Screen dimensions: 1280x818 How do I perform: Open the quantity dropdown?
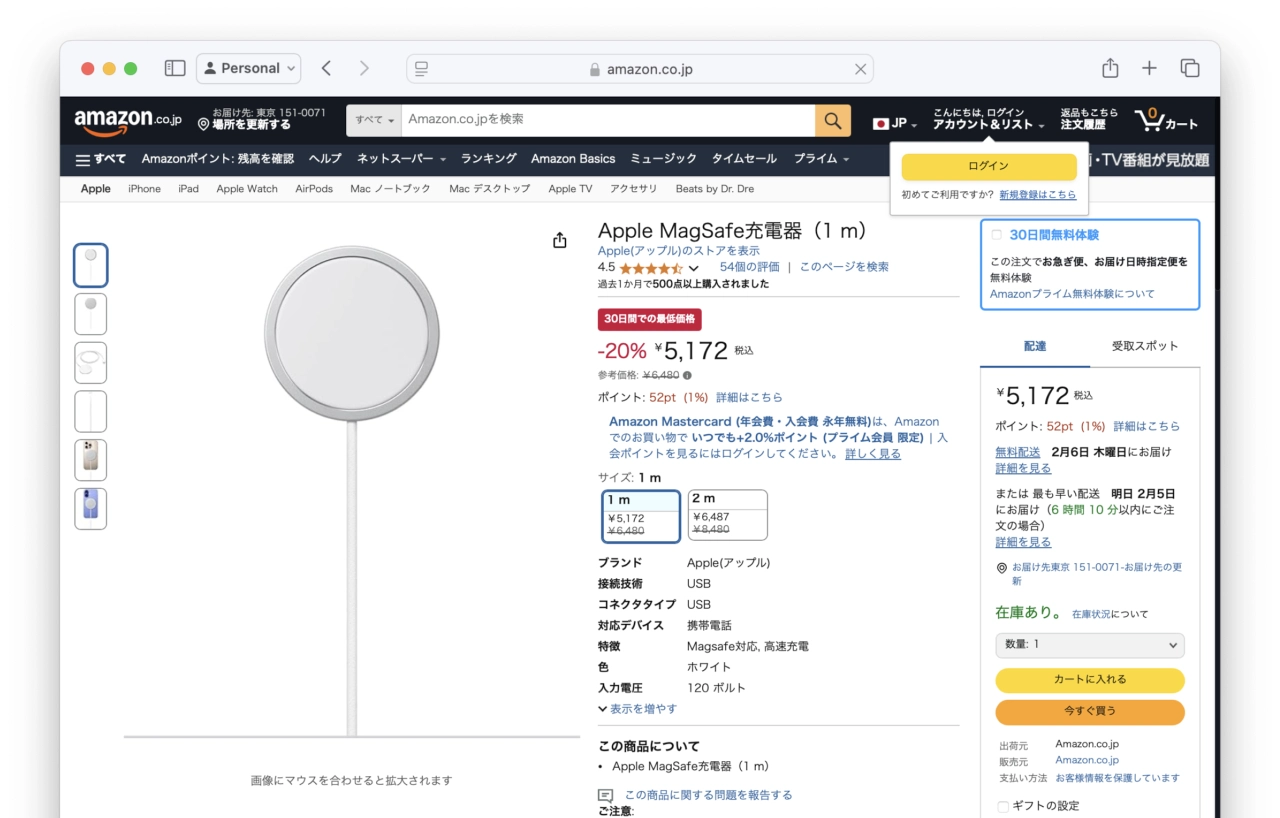pos(1089,645)
